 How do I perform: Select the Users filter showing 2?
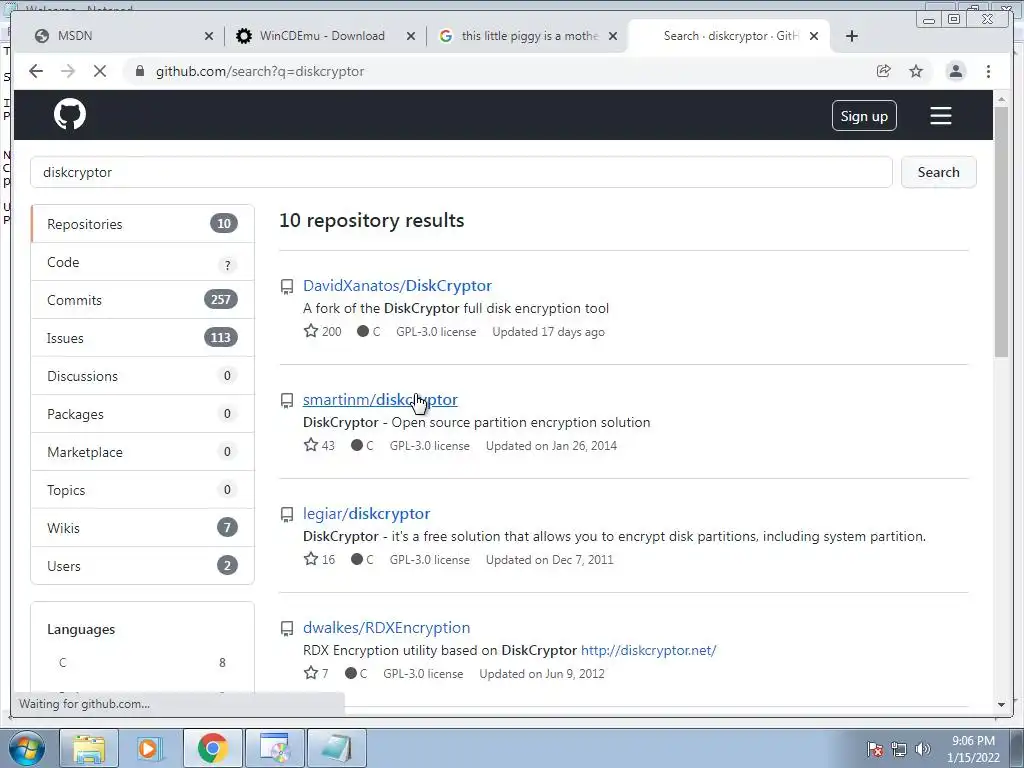pyautogui.click(x=142, y=566)
